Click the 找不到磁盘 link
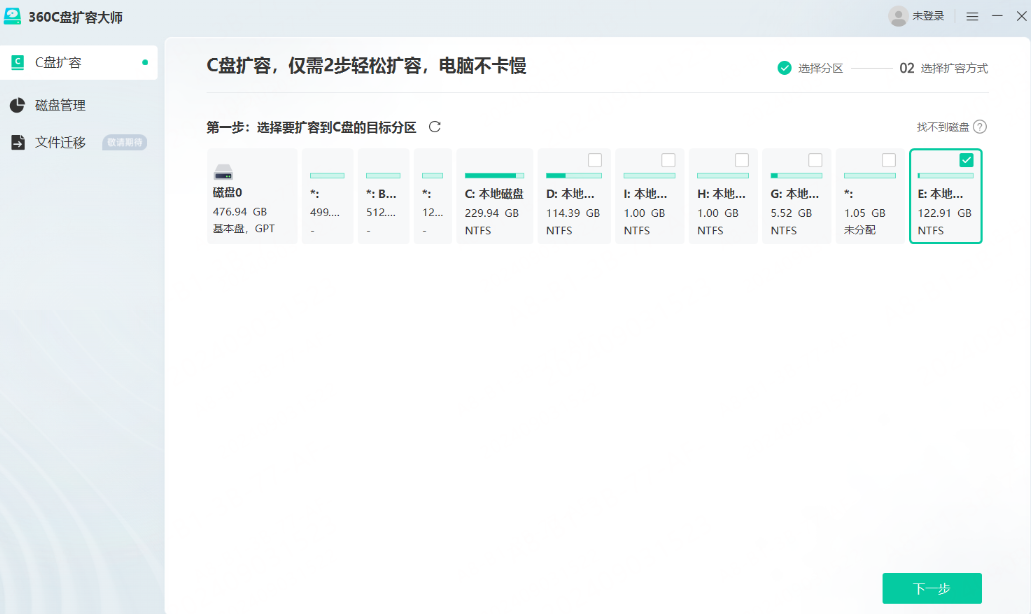Image resolution: width=1031 pixels, height=614 pixels. coord(943,127)
